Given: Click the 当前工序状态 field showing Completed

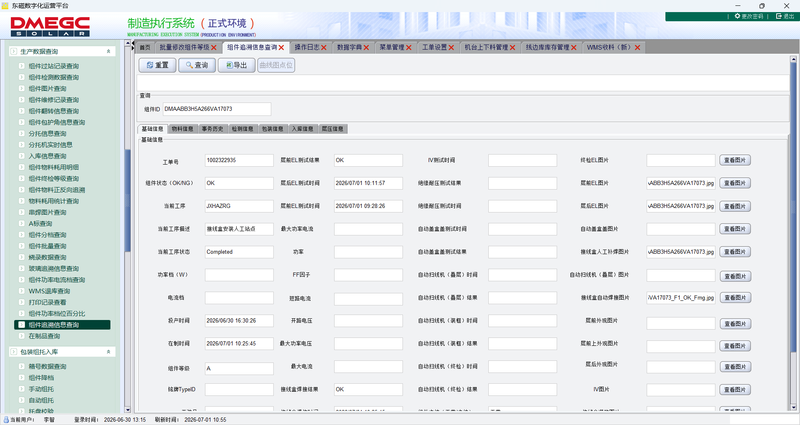Looking at the screenshot, I should coord(239,252).
